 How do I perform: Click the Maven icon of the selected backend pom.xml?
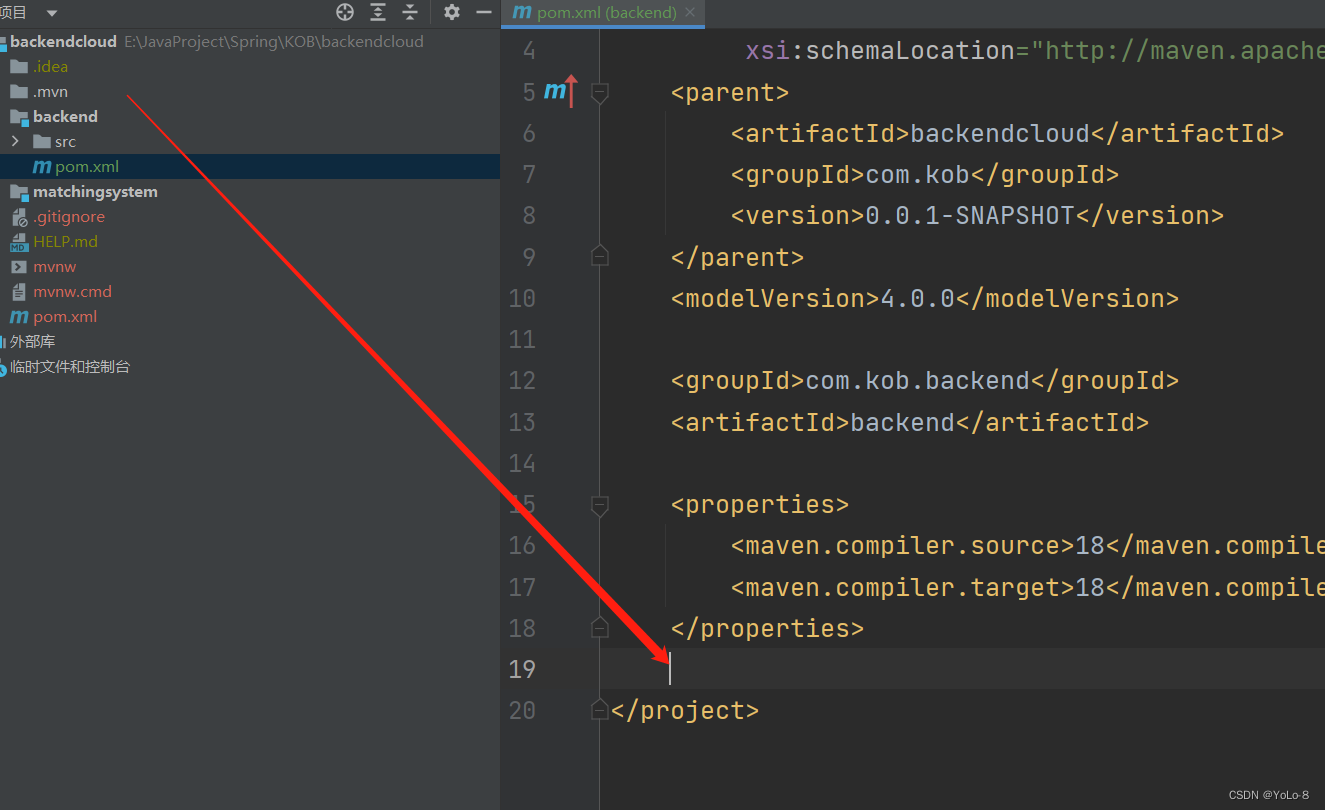[x=41, y=167]
